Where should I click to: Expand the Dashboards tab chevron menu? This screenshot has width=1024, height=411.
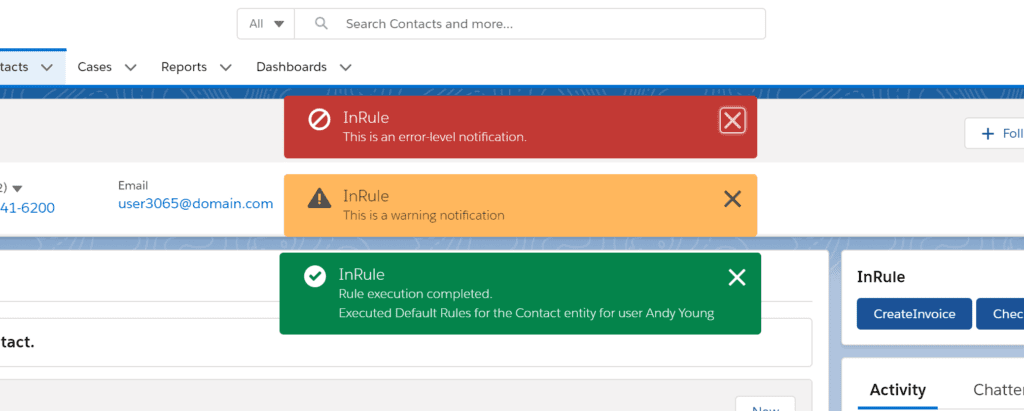[345, 68]
